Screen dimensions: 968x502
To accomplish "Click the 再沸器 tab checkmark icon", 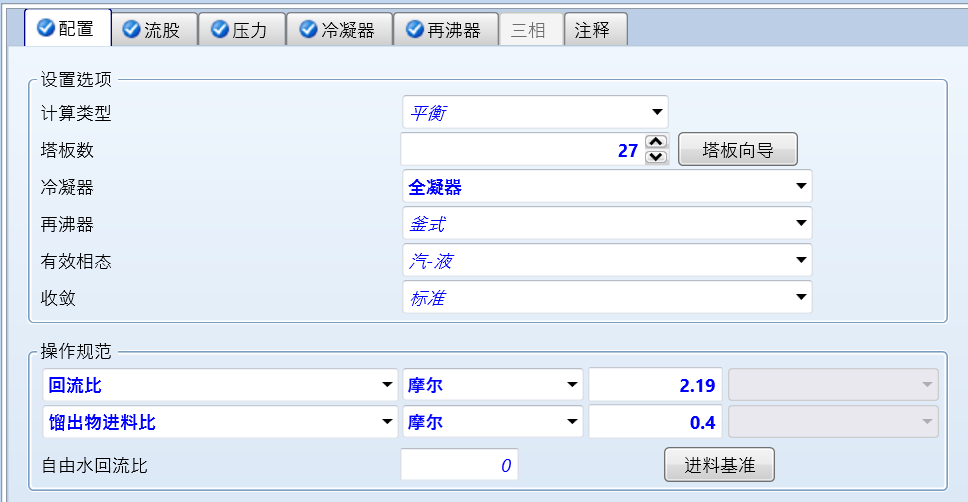I will 413,30.
